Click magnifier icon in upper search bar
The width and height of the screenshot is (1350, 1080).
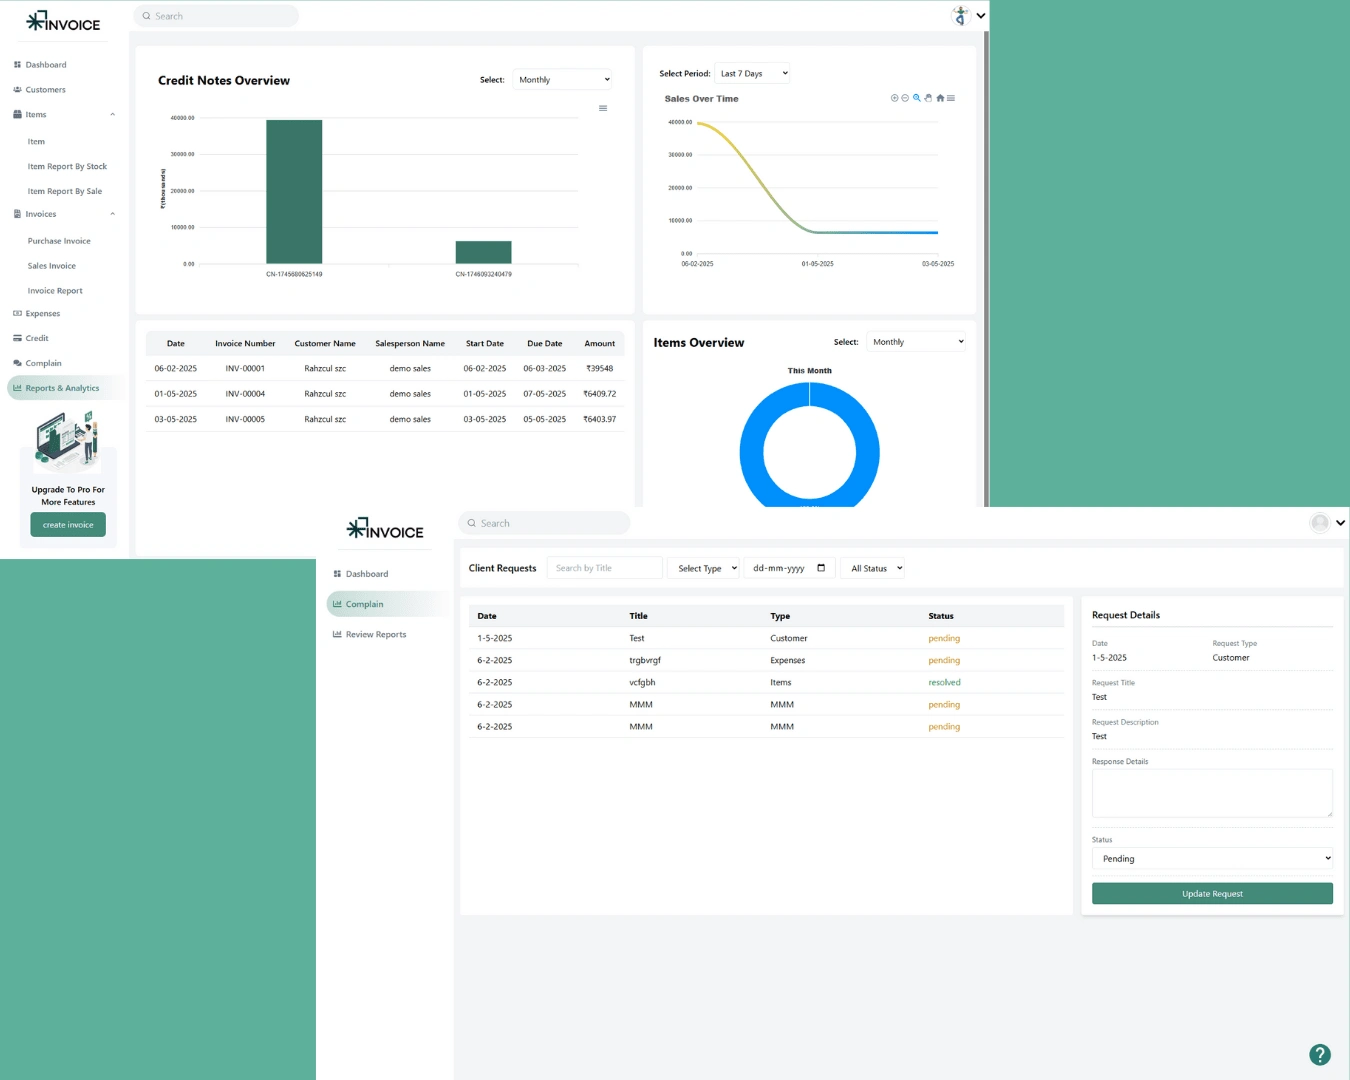(x=146, y=16)
